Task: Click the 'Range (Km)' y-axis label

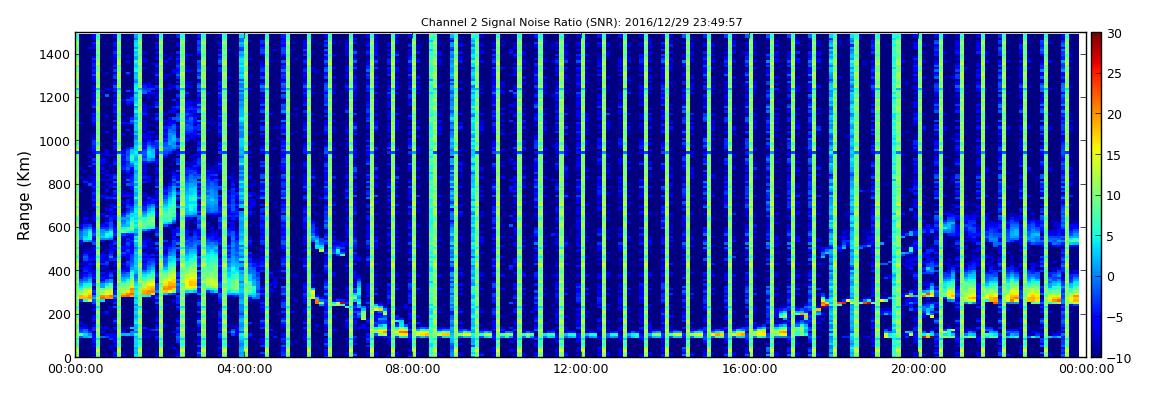Action: click(x=23, y=195)
